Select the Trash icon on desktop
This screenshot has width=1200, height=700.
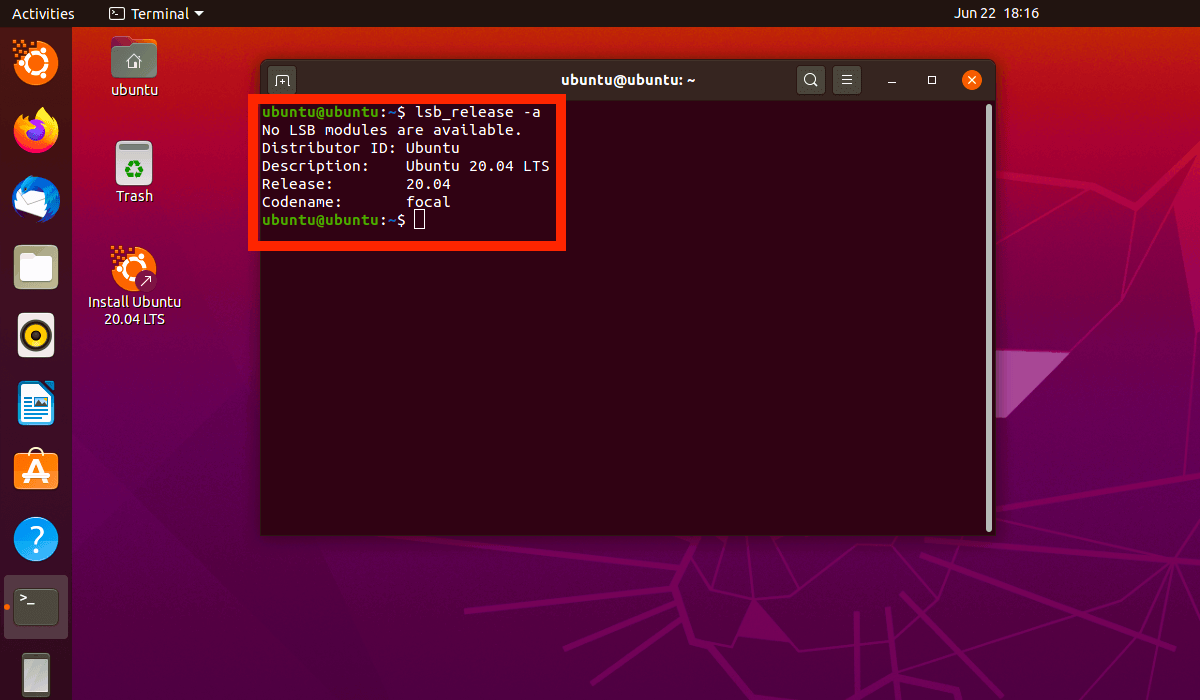[134, 172]
